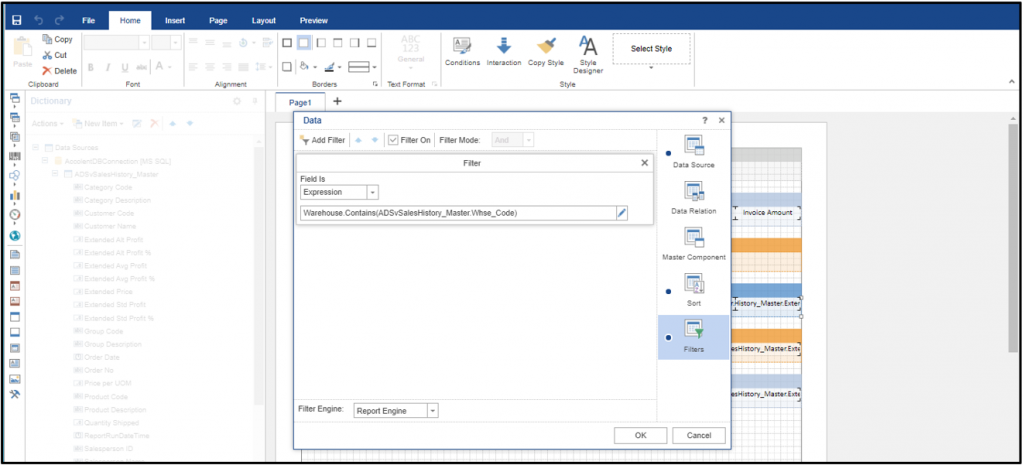The image size is (1024, 465).
Task: Collapse the ADSvSalesHistory_Master tree node
Action: pos(56,174)
